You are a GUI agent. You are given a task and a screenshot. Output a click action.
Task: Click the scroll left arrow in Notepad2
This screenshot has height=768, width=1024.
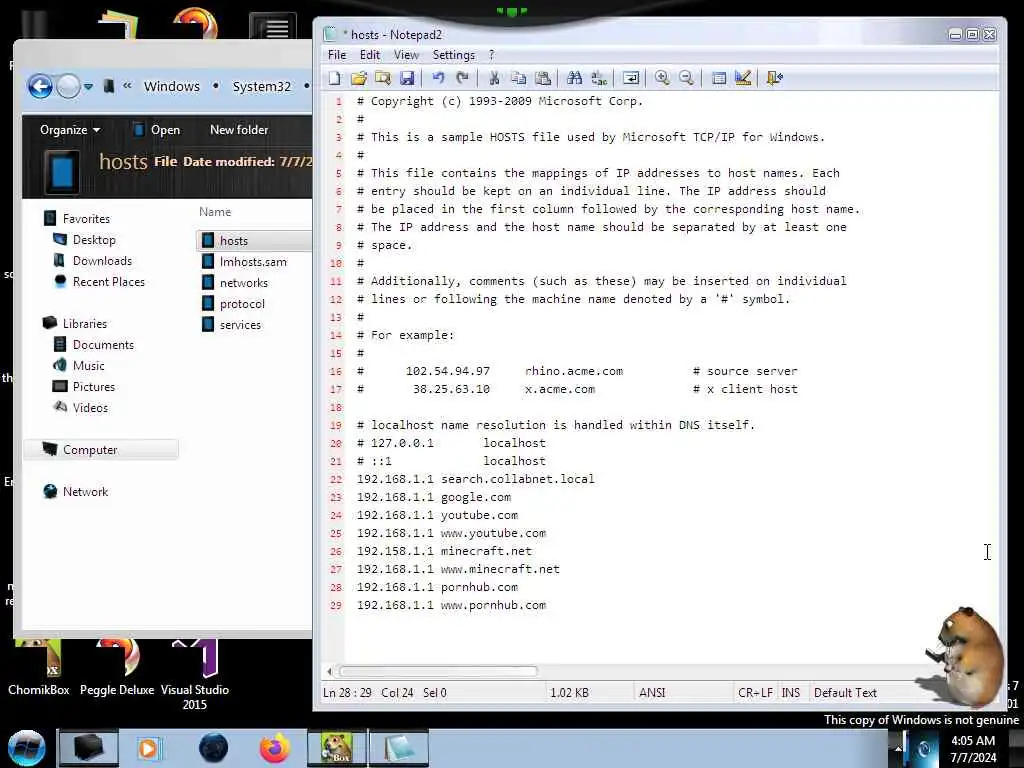[329, 671]
